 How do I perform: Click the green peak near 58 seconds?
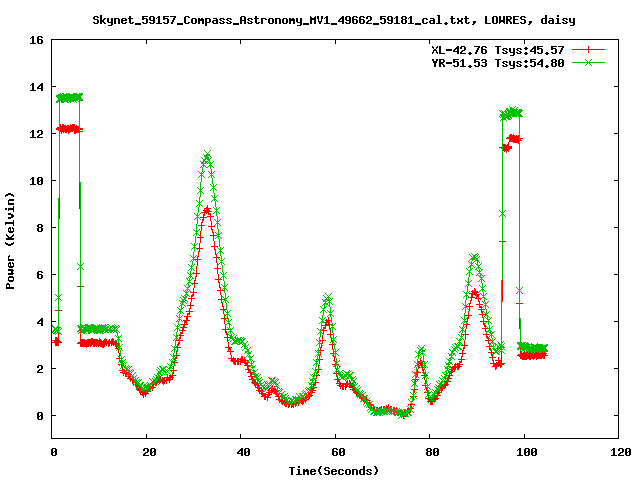click(x=327, y=297)
